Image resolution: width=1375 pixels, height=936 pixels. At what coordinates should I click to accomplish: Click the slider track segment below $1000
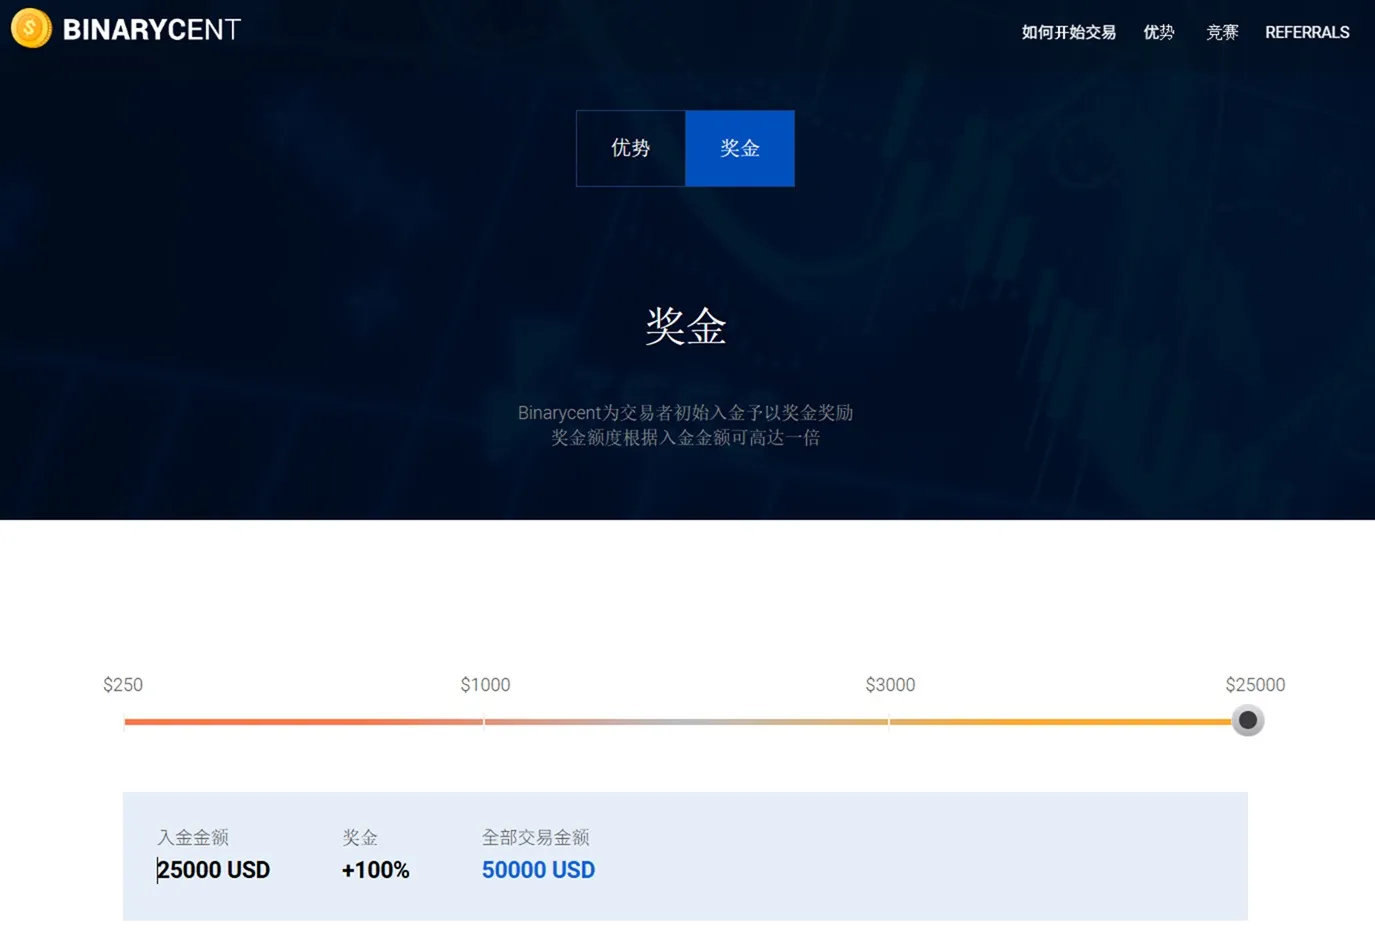coord(304,721)
